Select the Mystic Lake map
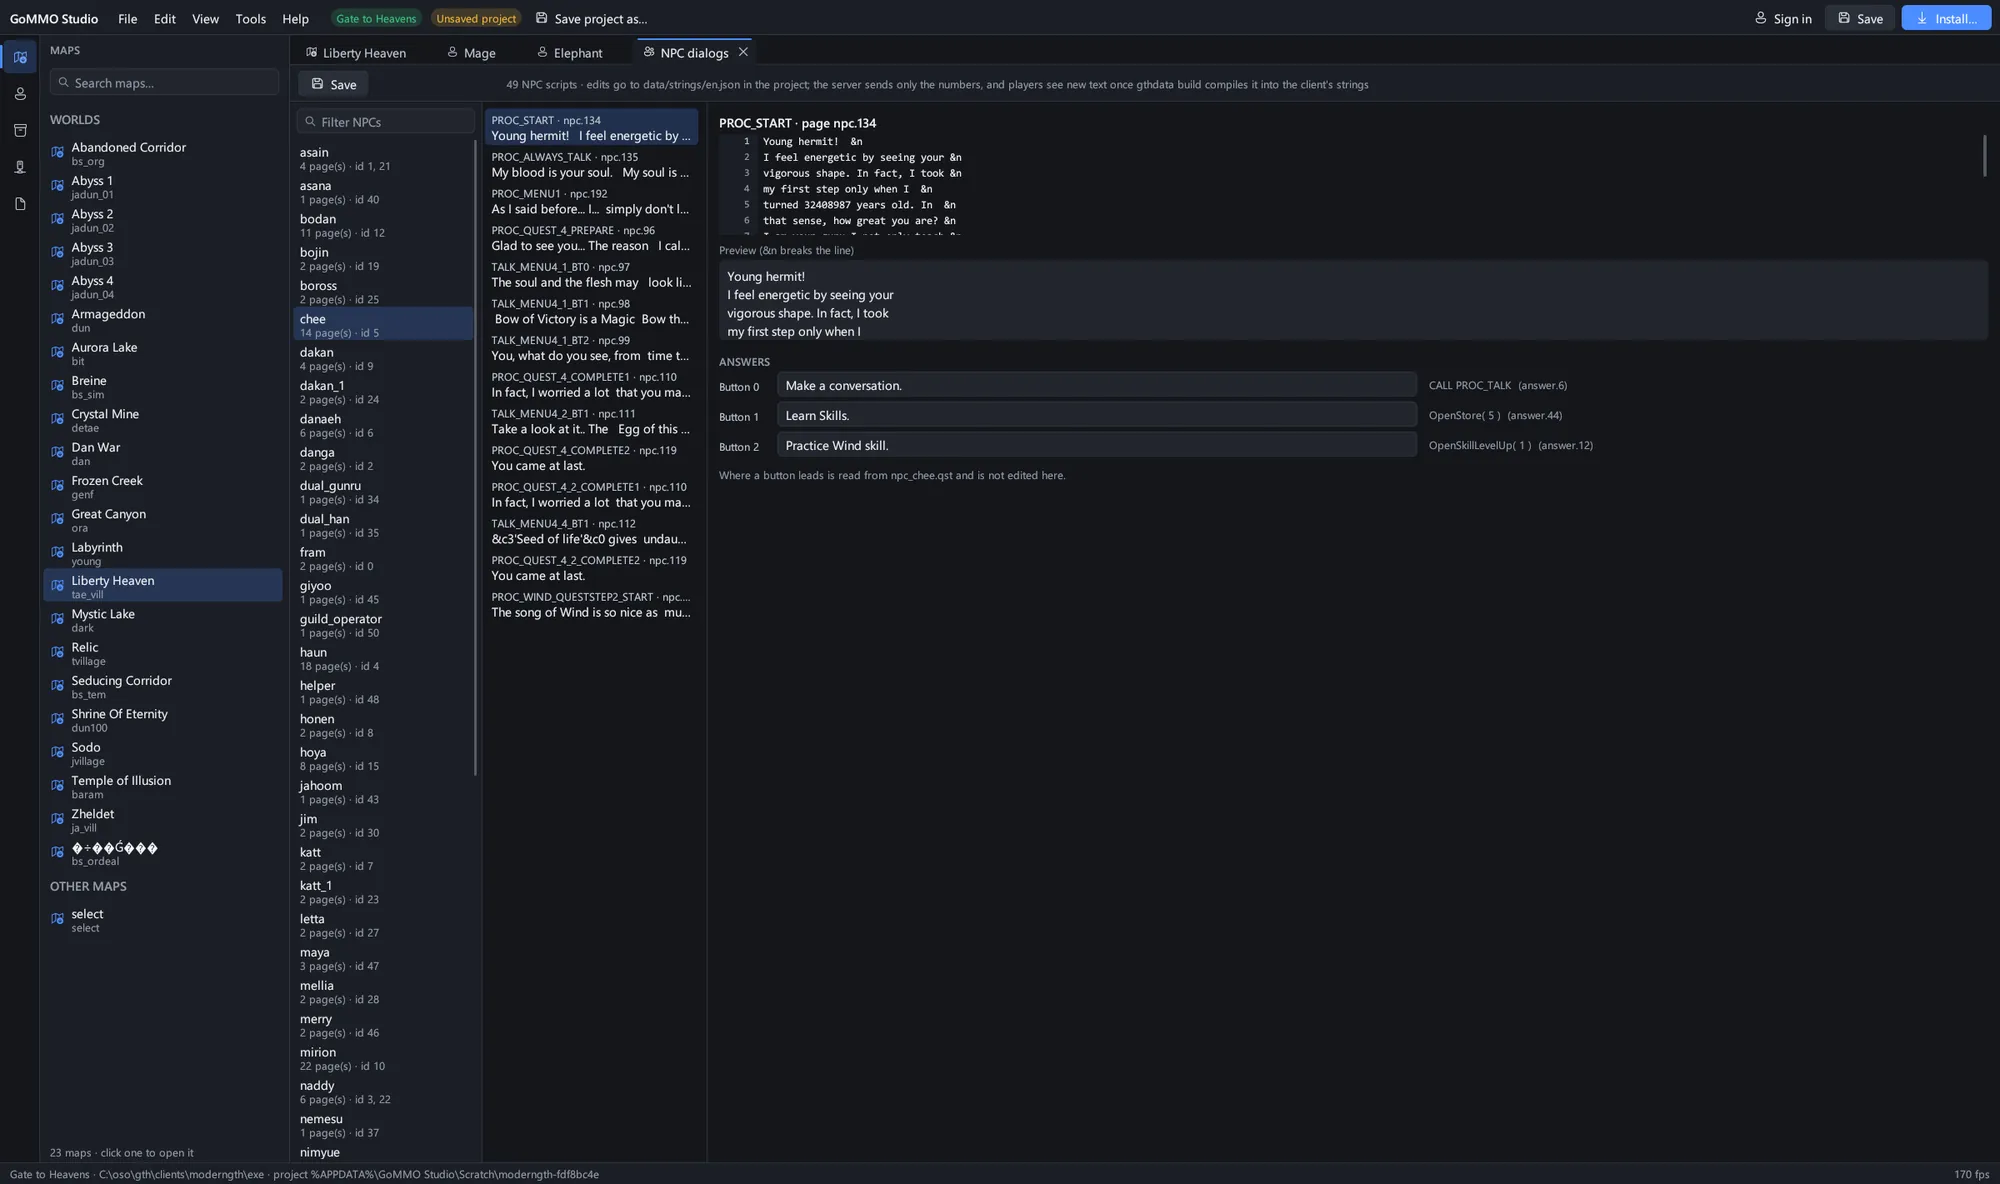This screenshot has height=1184, width=2000. point(163,620)
